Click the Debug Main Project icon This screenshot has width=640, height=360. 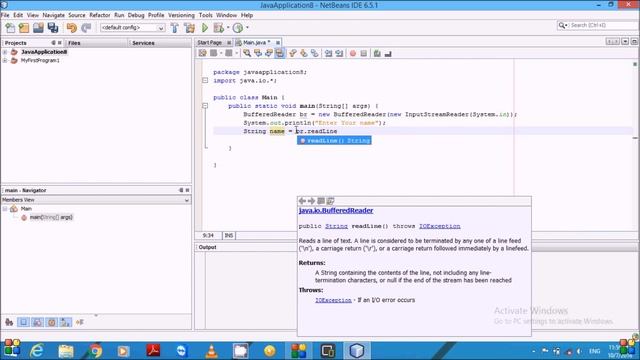coord(218,28)
